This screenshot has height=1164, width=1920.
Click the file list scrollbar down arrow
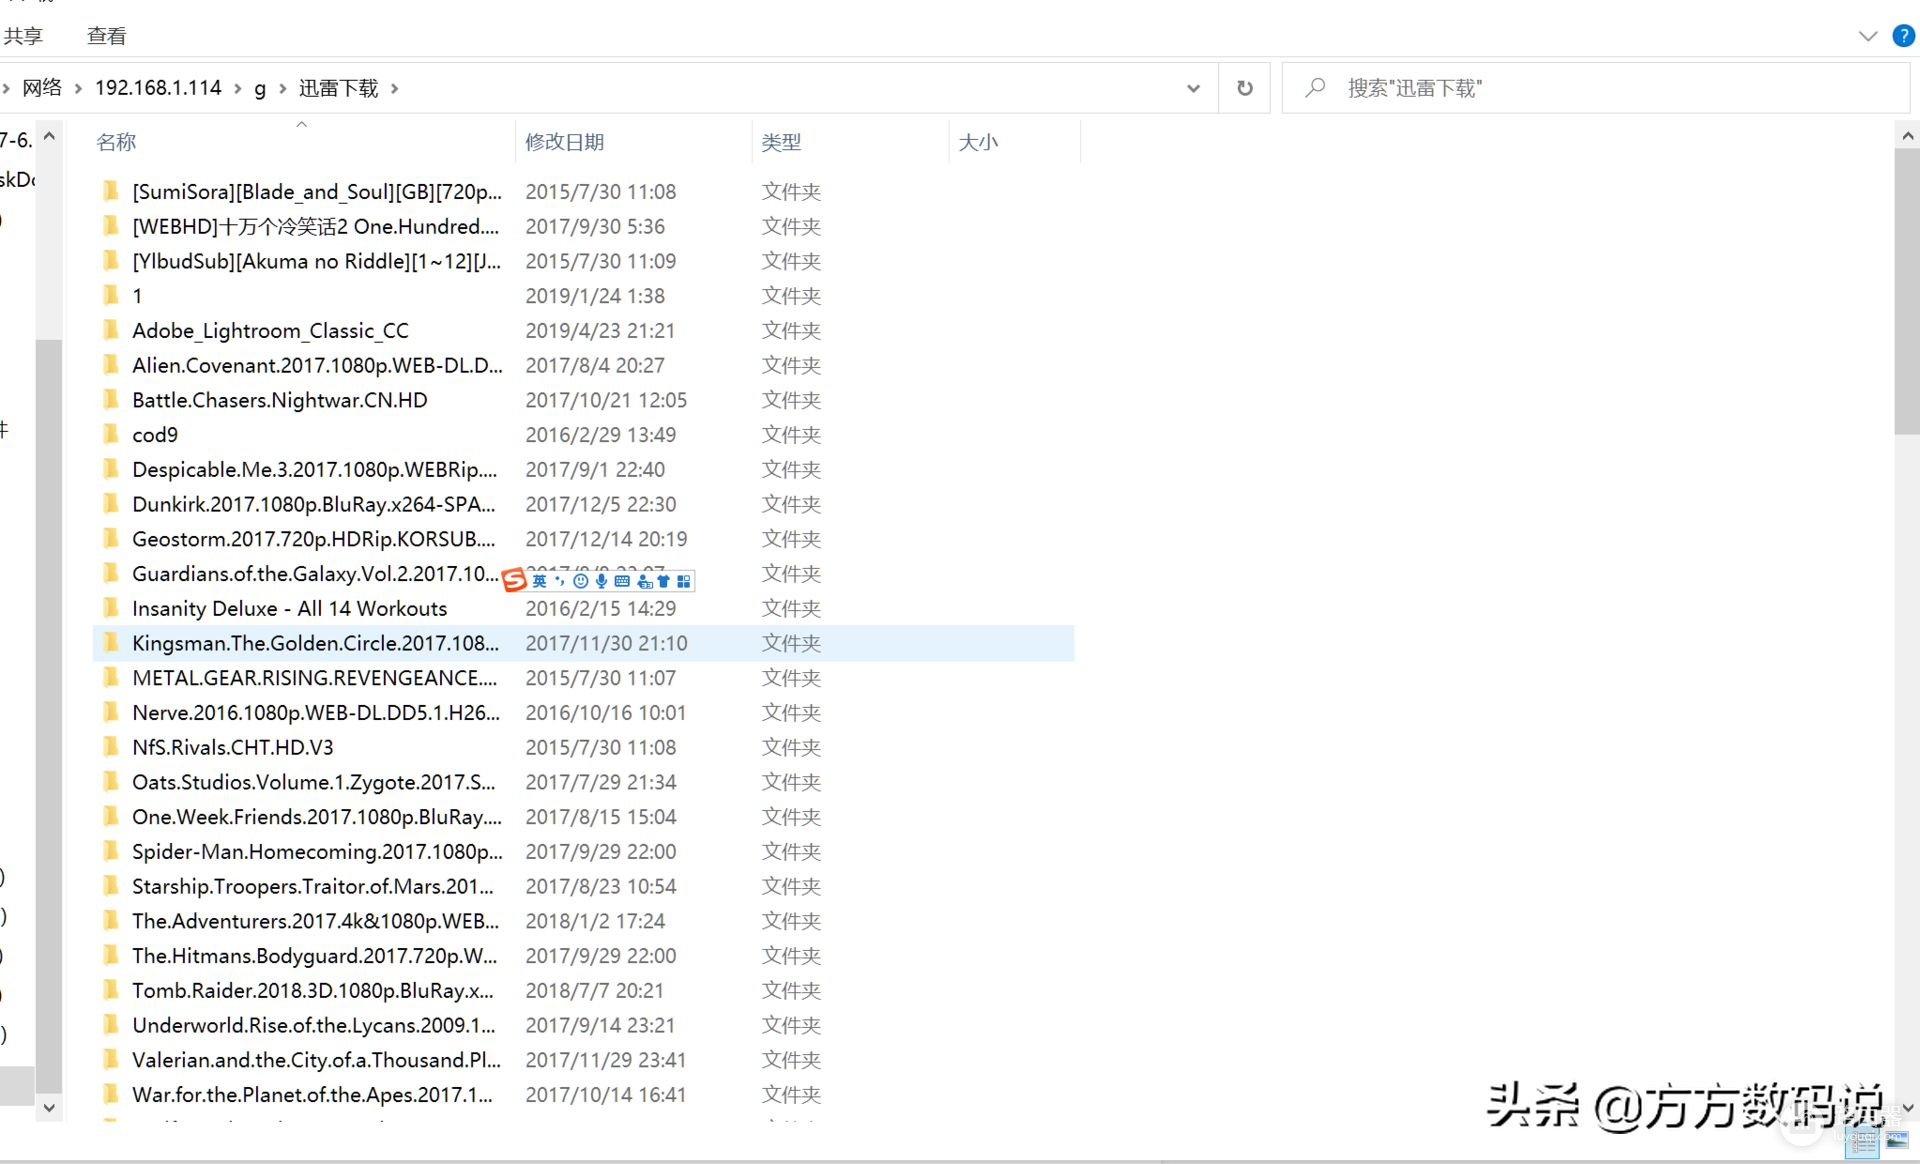tap(1907, 1108)
